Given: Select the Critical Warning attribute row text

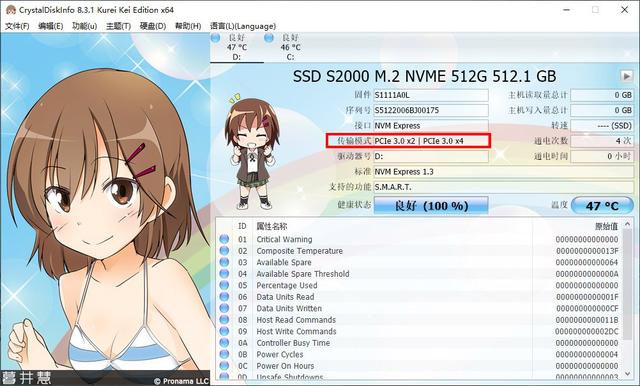Looking at the screenshot, I should point(284,239).
